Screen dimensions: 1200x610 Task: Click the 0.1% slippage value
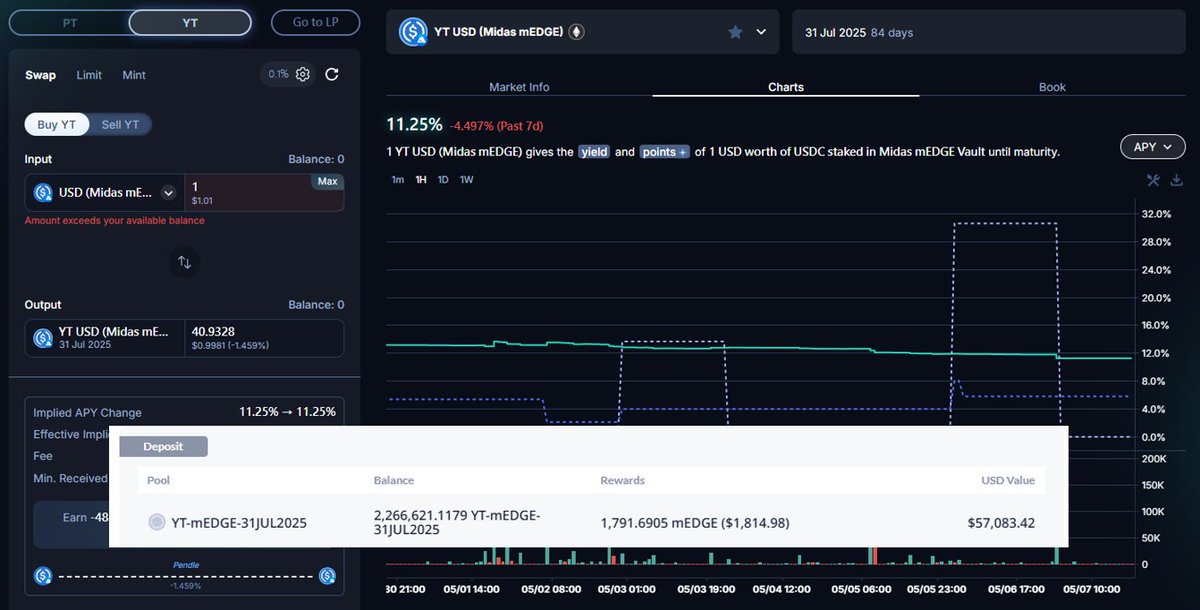278,74
